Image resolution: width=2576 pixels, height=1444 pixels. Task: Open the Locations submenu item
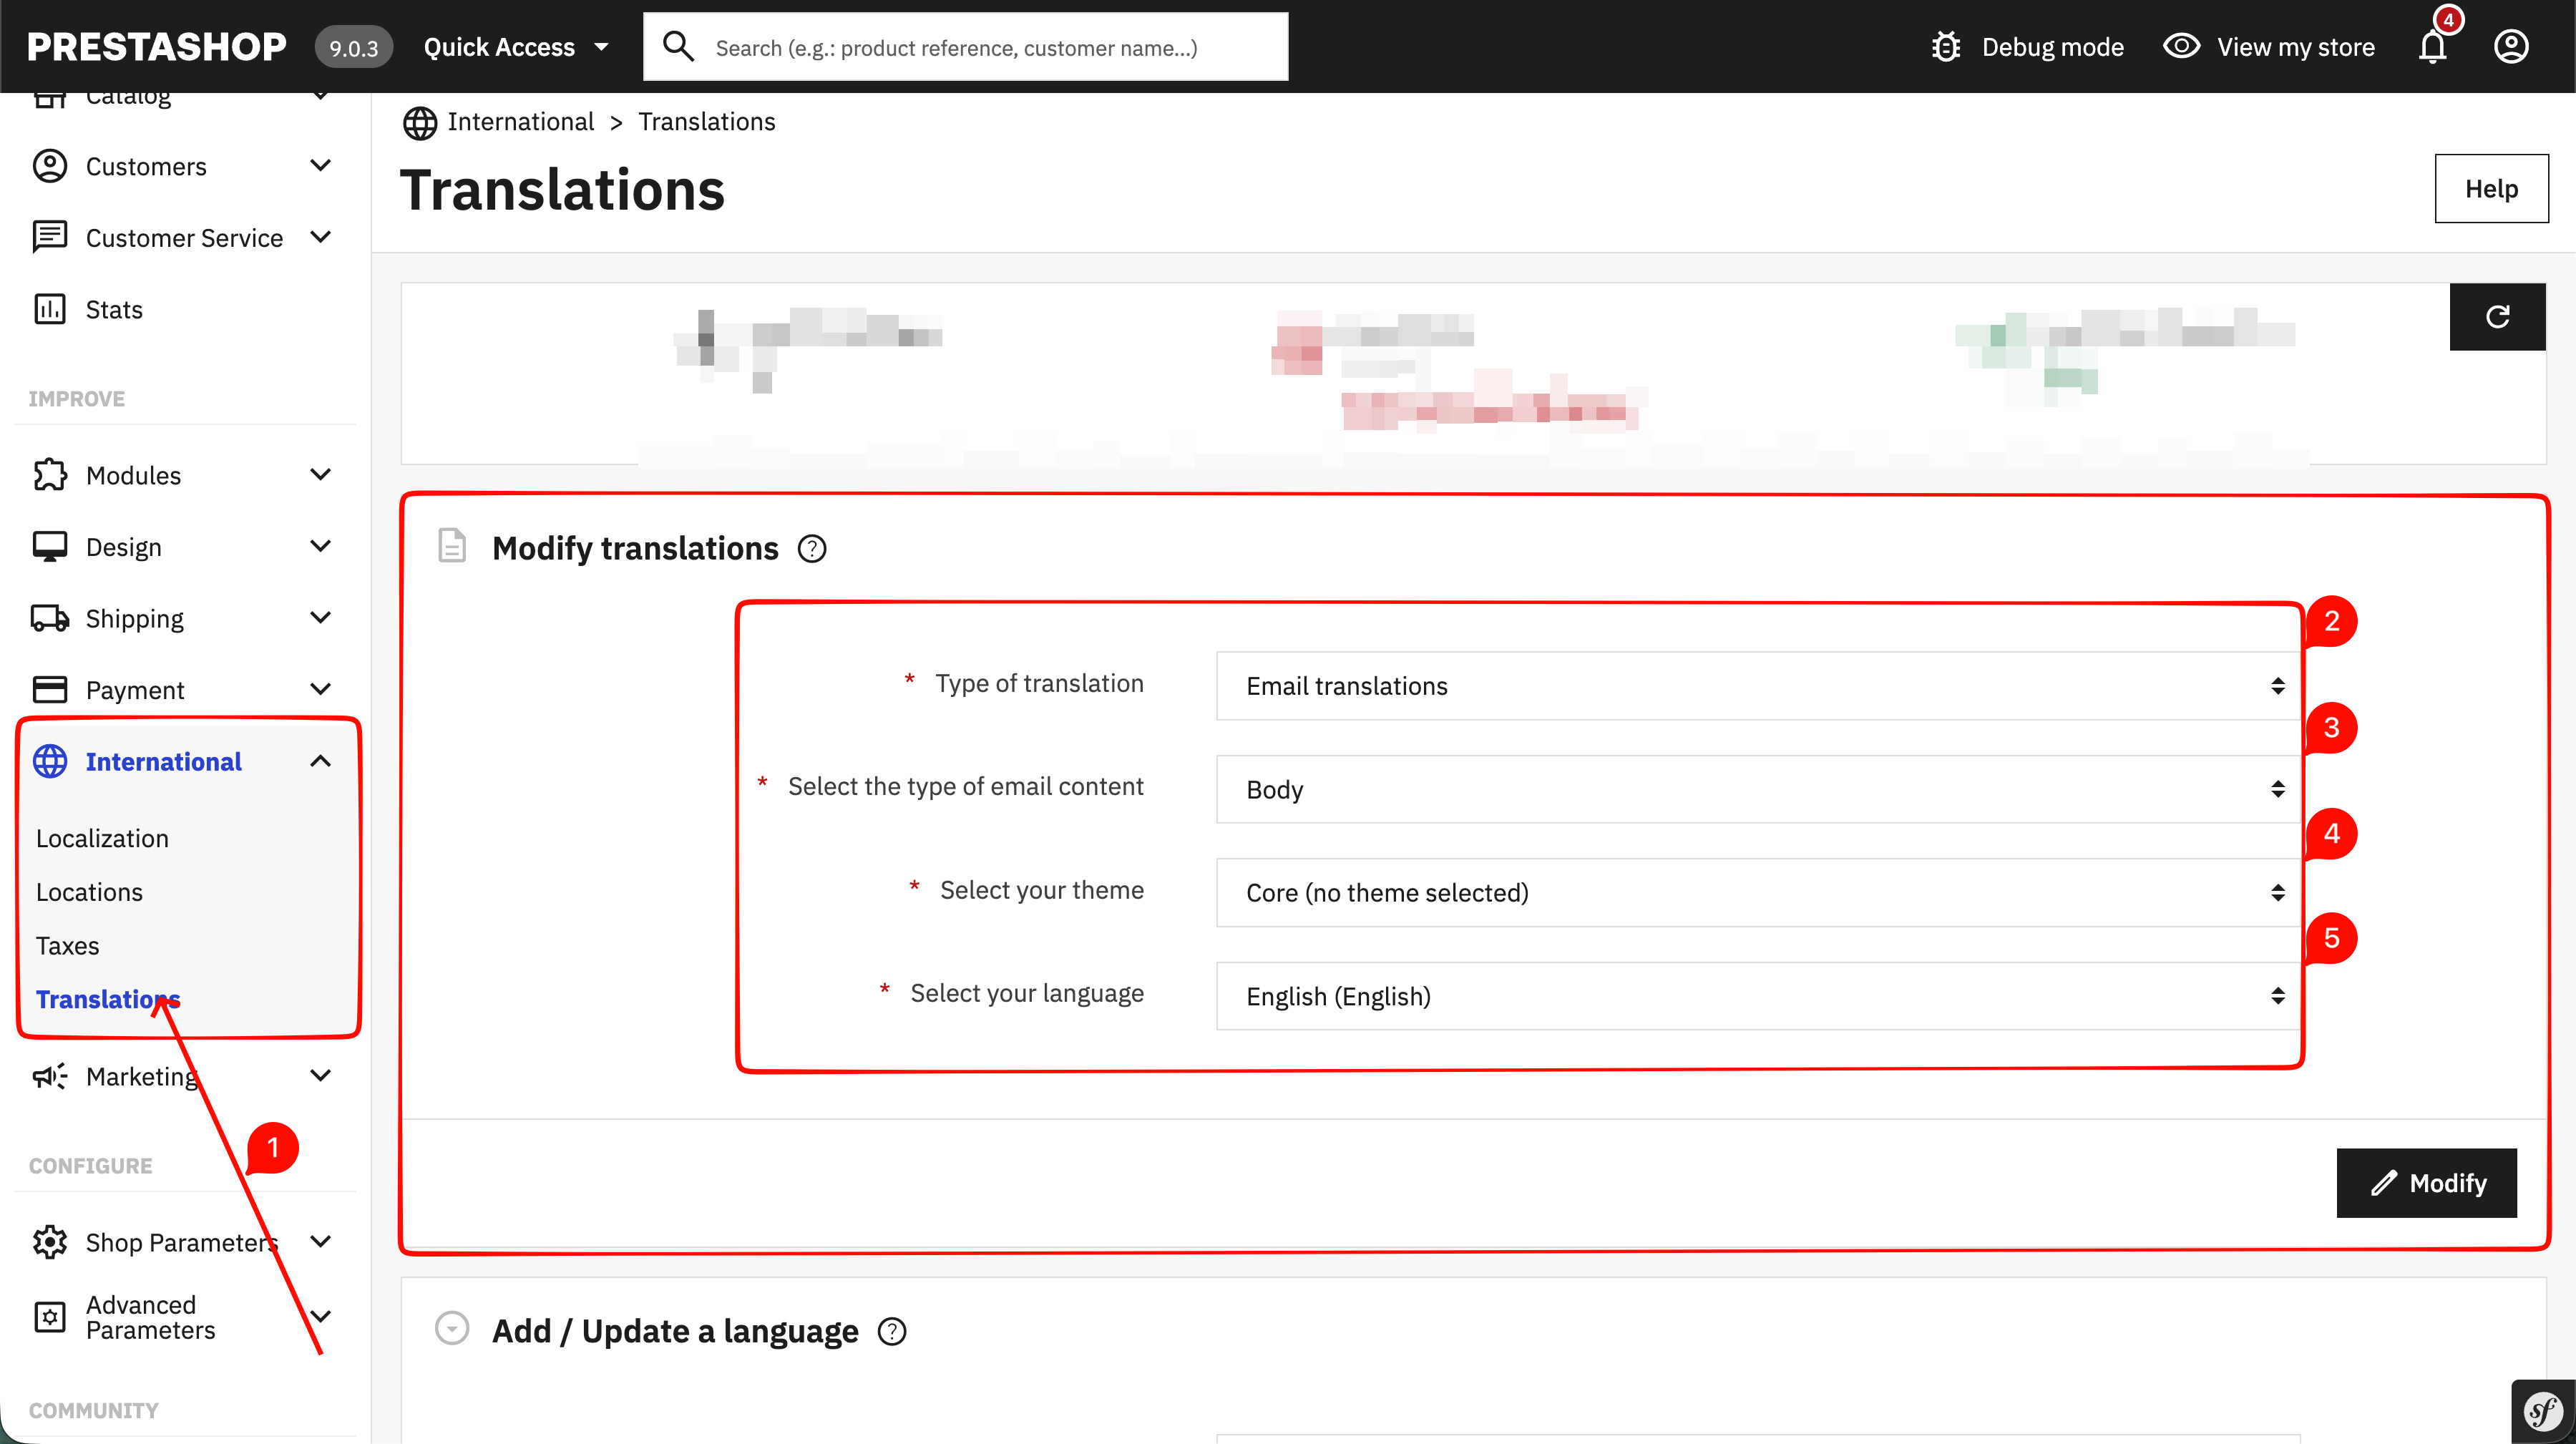click(x=89, y=892)
